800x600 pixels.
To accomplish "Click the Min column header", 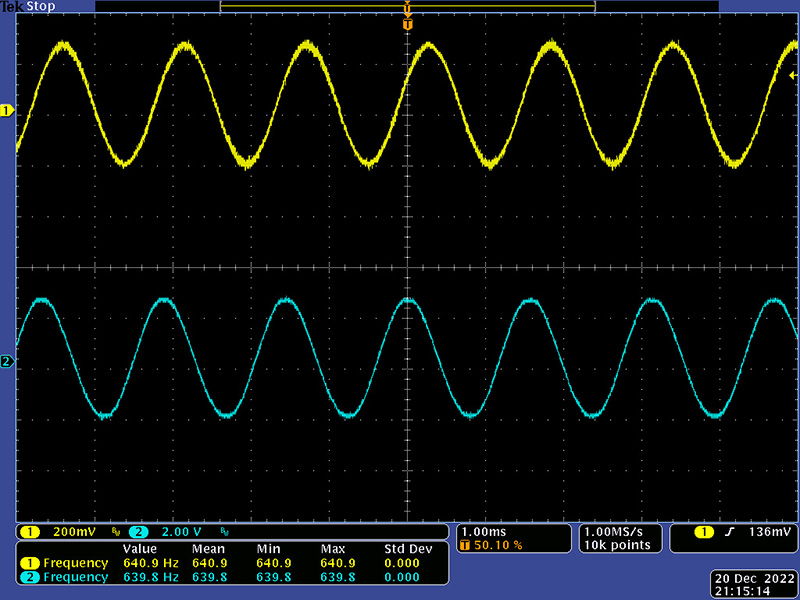I will point(268,549).
